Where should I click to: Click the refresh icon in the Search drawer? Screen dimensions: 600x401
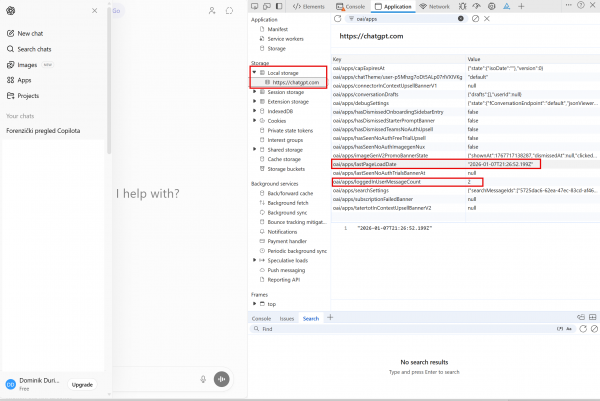[x=581, y=327]
